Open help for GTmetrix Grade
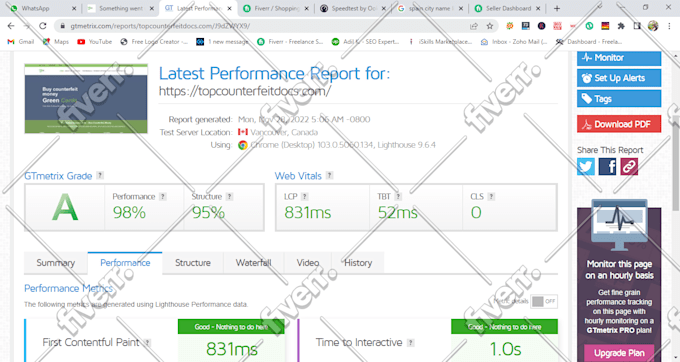Viewport: 680px width, 362px height. (100, 175)
